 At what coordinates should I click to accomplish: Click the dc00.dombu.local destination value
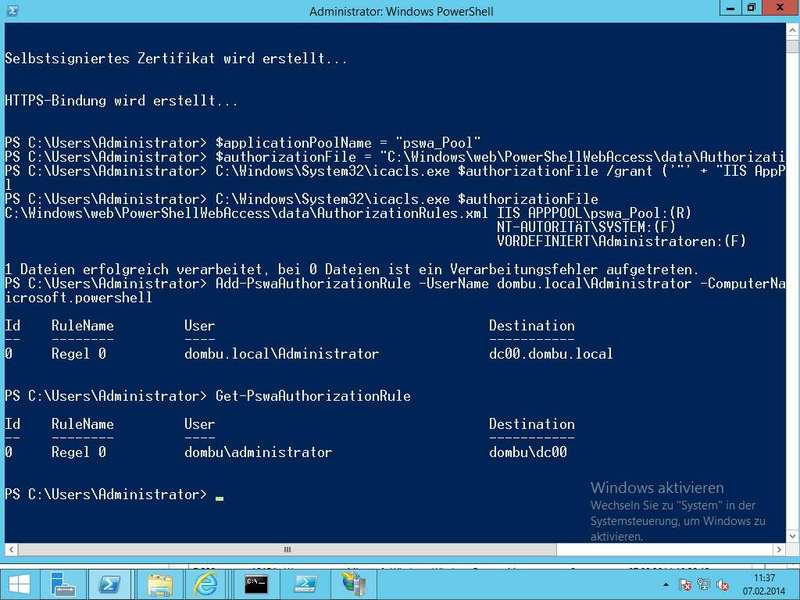551,354
